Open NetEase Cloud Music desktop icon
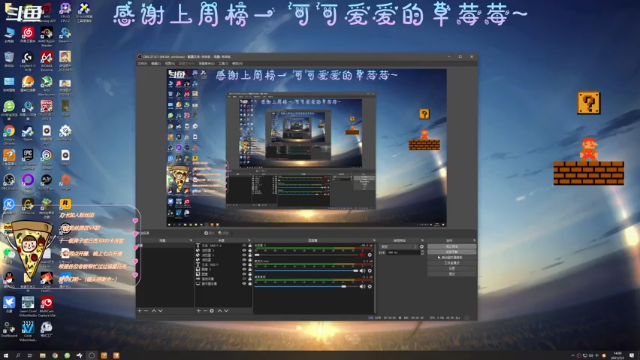The height and width of the screenshot is (360, 640). point(28,34)
